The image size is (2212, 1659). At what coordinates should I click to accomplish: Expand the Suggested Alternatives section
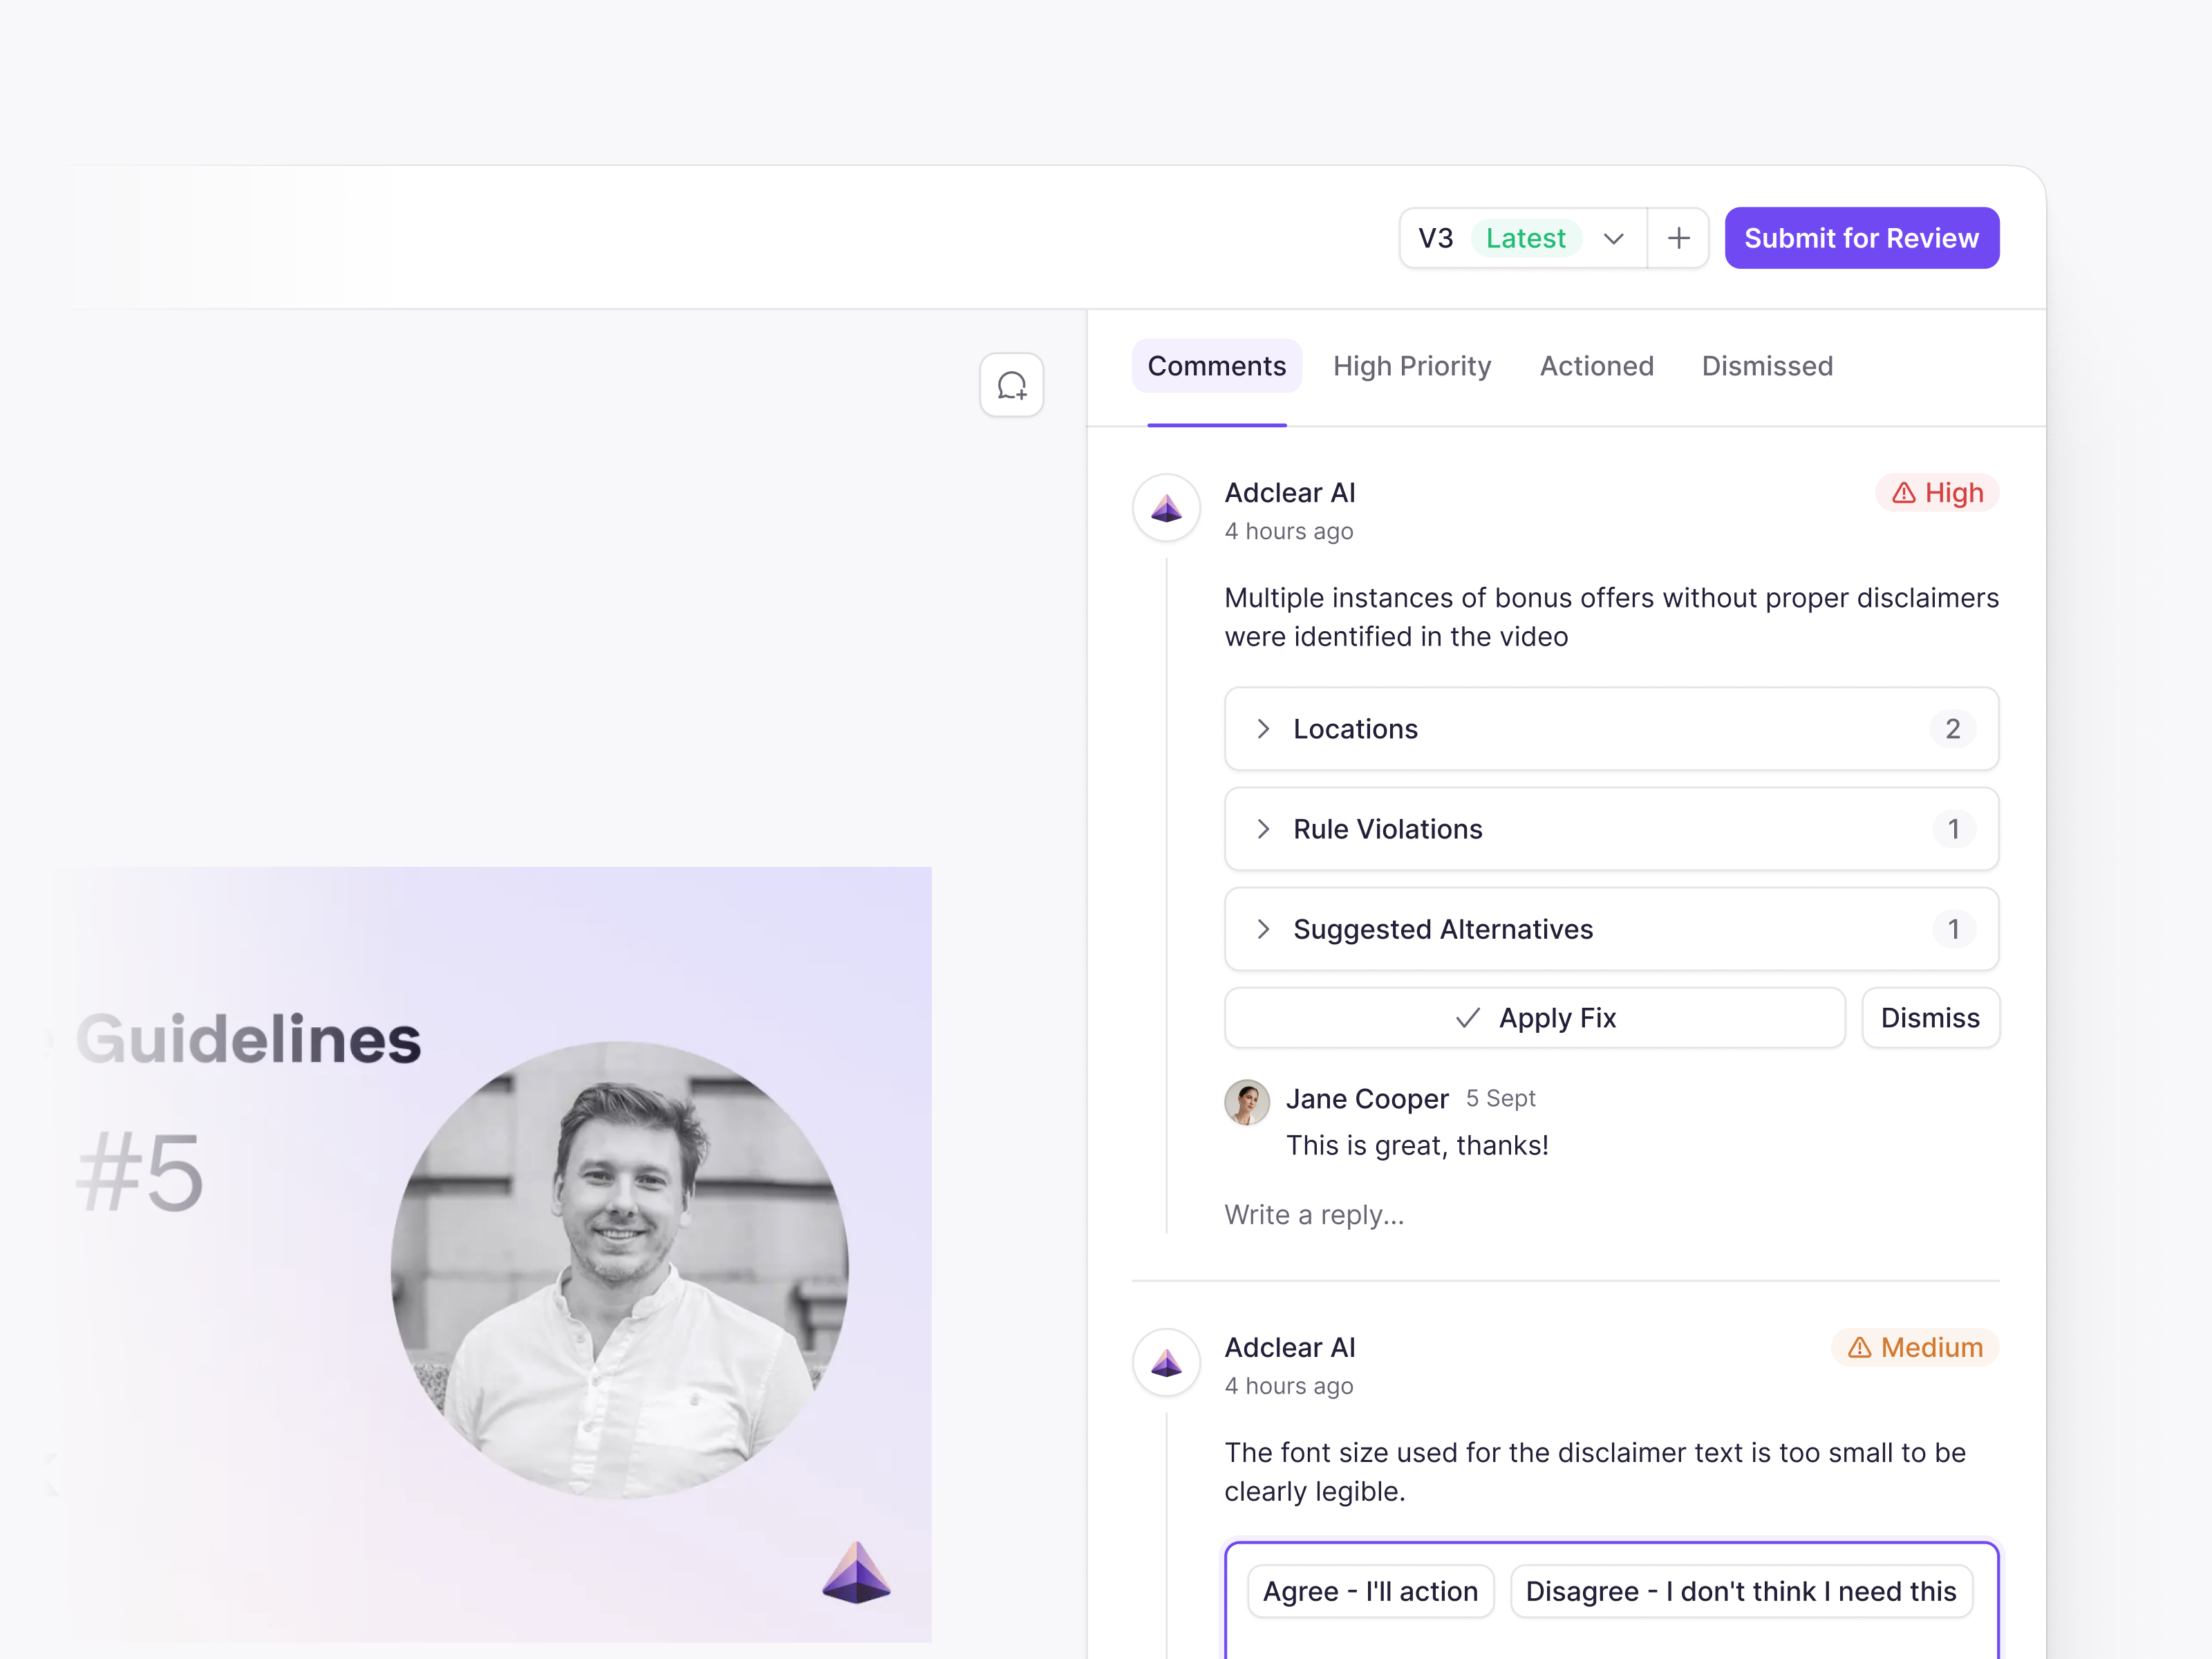[x=1611, y=929]
